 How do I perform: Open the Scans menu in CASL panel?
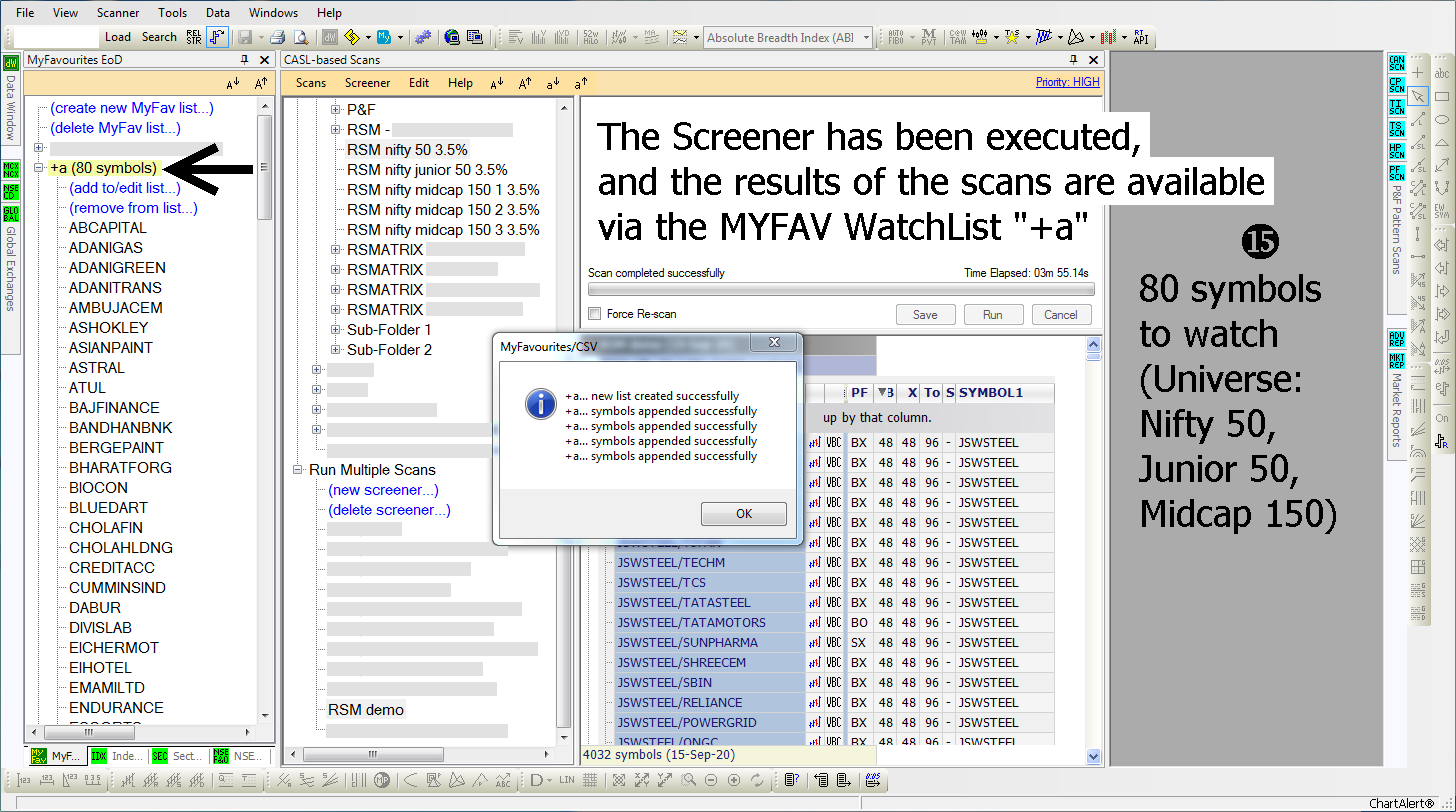[311, 83]
